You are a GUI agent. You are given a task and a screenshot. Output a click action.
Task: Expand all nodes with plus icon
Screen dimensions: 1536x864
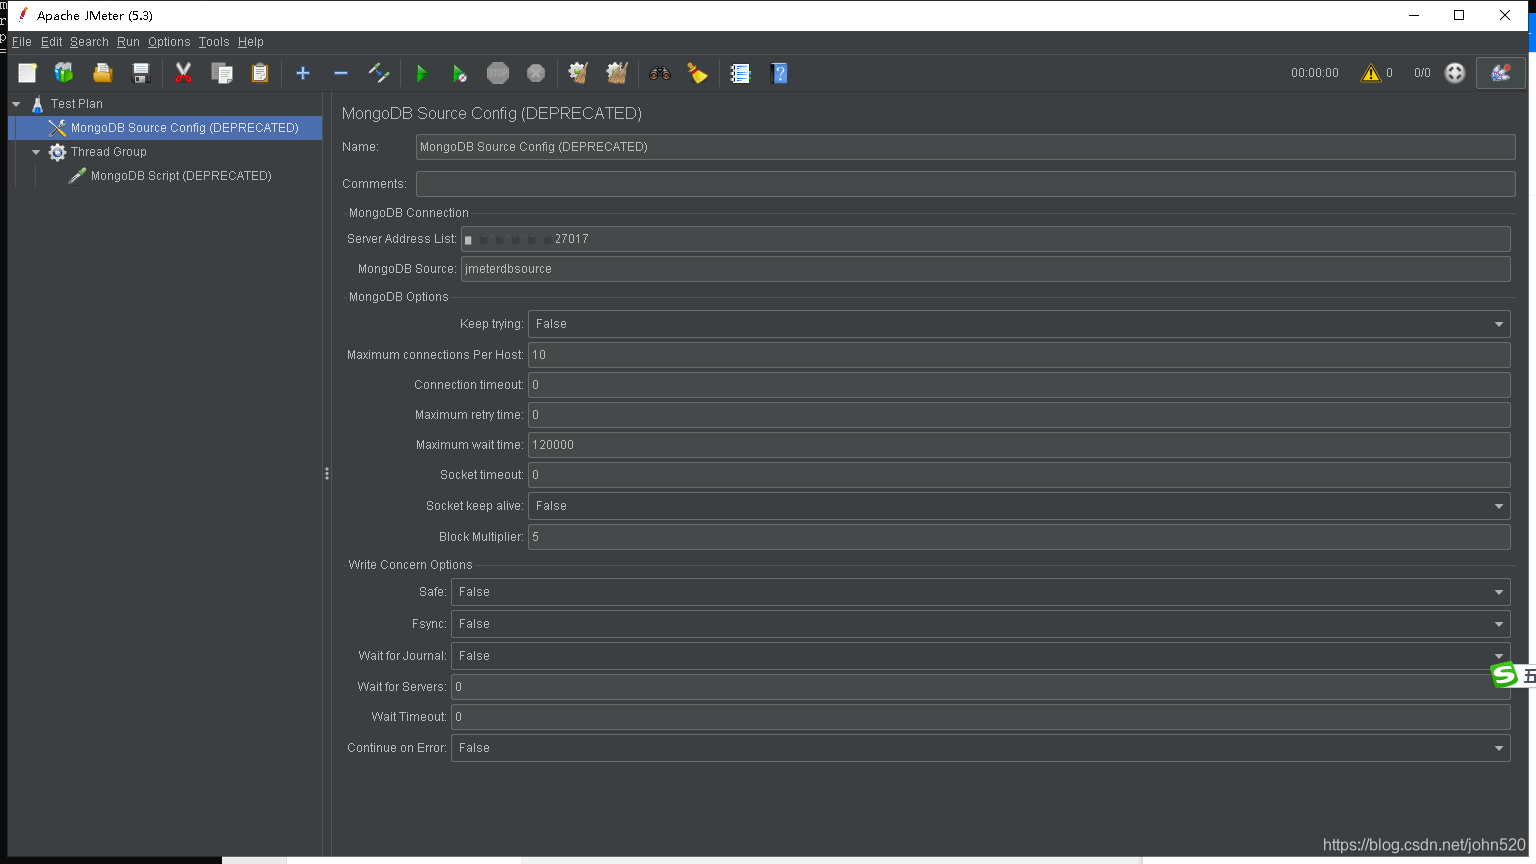tap(303, 73)
